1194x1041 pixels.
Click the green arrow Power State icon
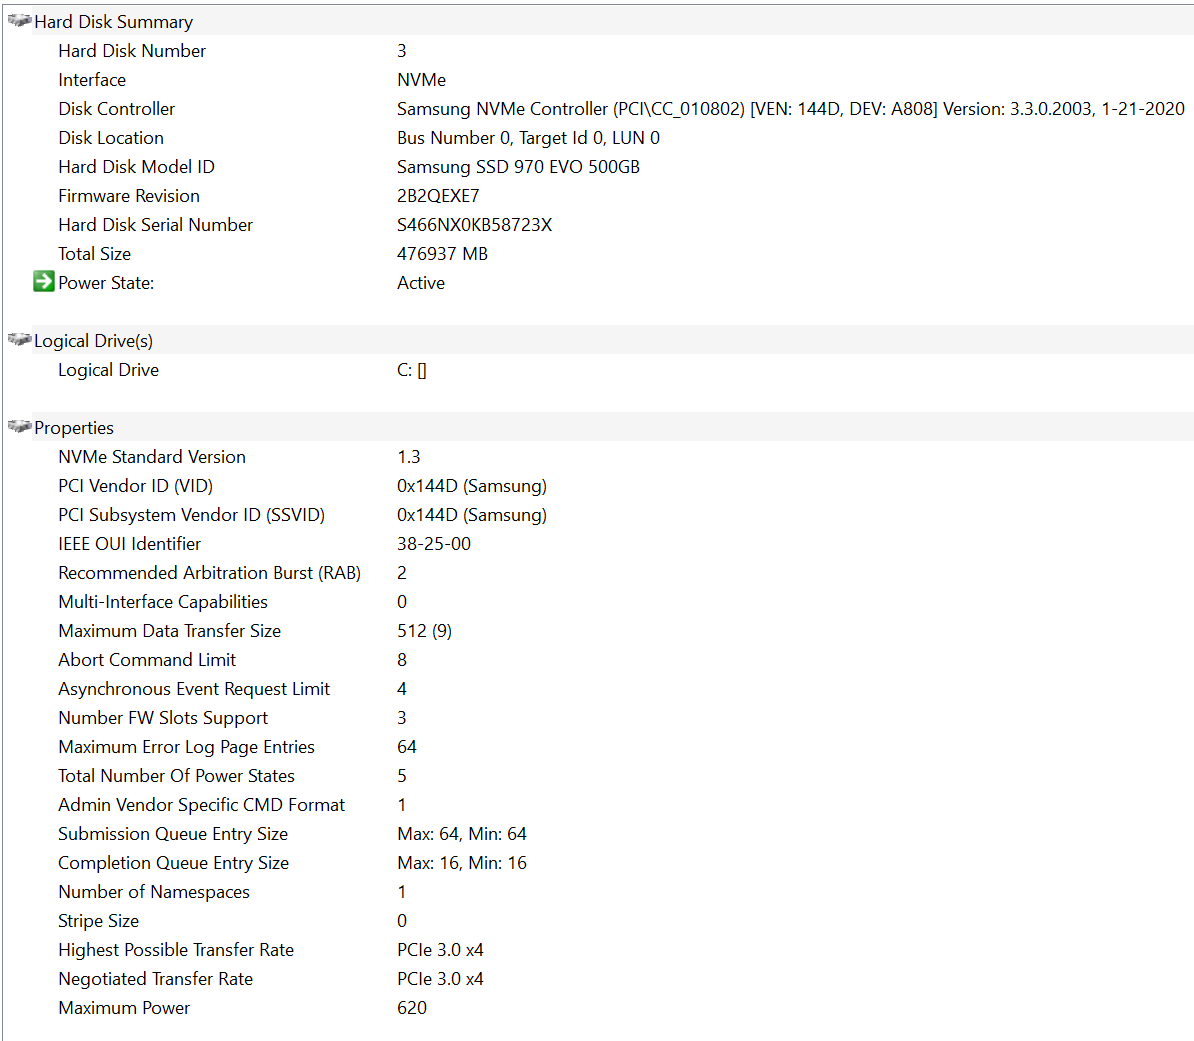[x=43, y=282]
